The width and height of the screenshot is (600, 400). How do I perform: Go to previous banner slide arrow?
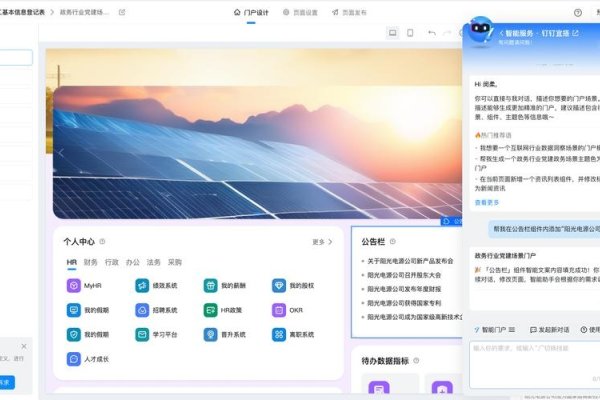(x=61, y=153)
